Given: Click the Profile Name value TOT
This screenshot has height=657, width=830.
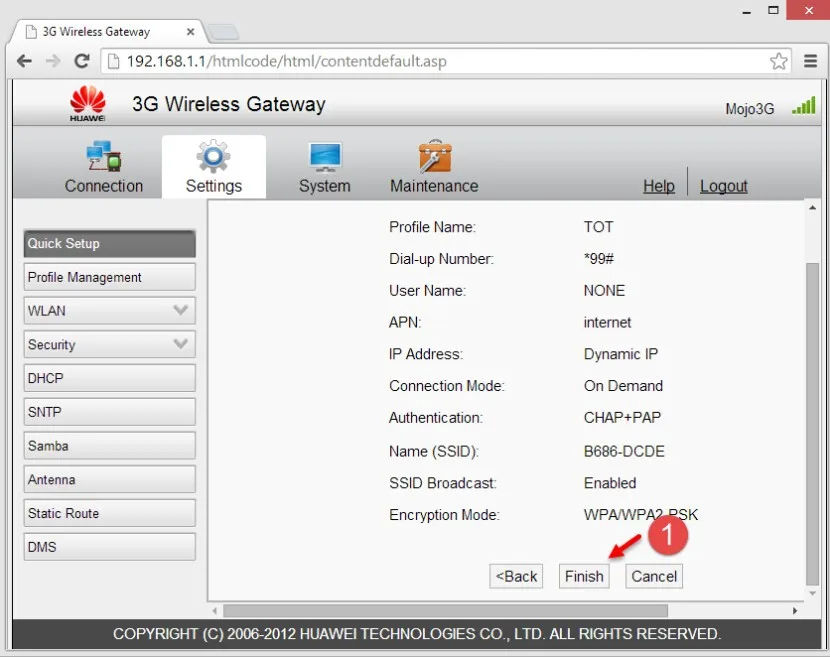Looking at the screenshot, I should [x=598, y=227].
